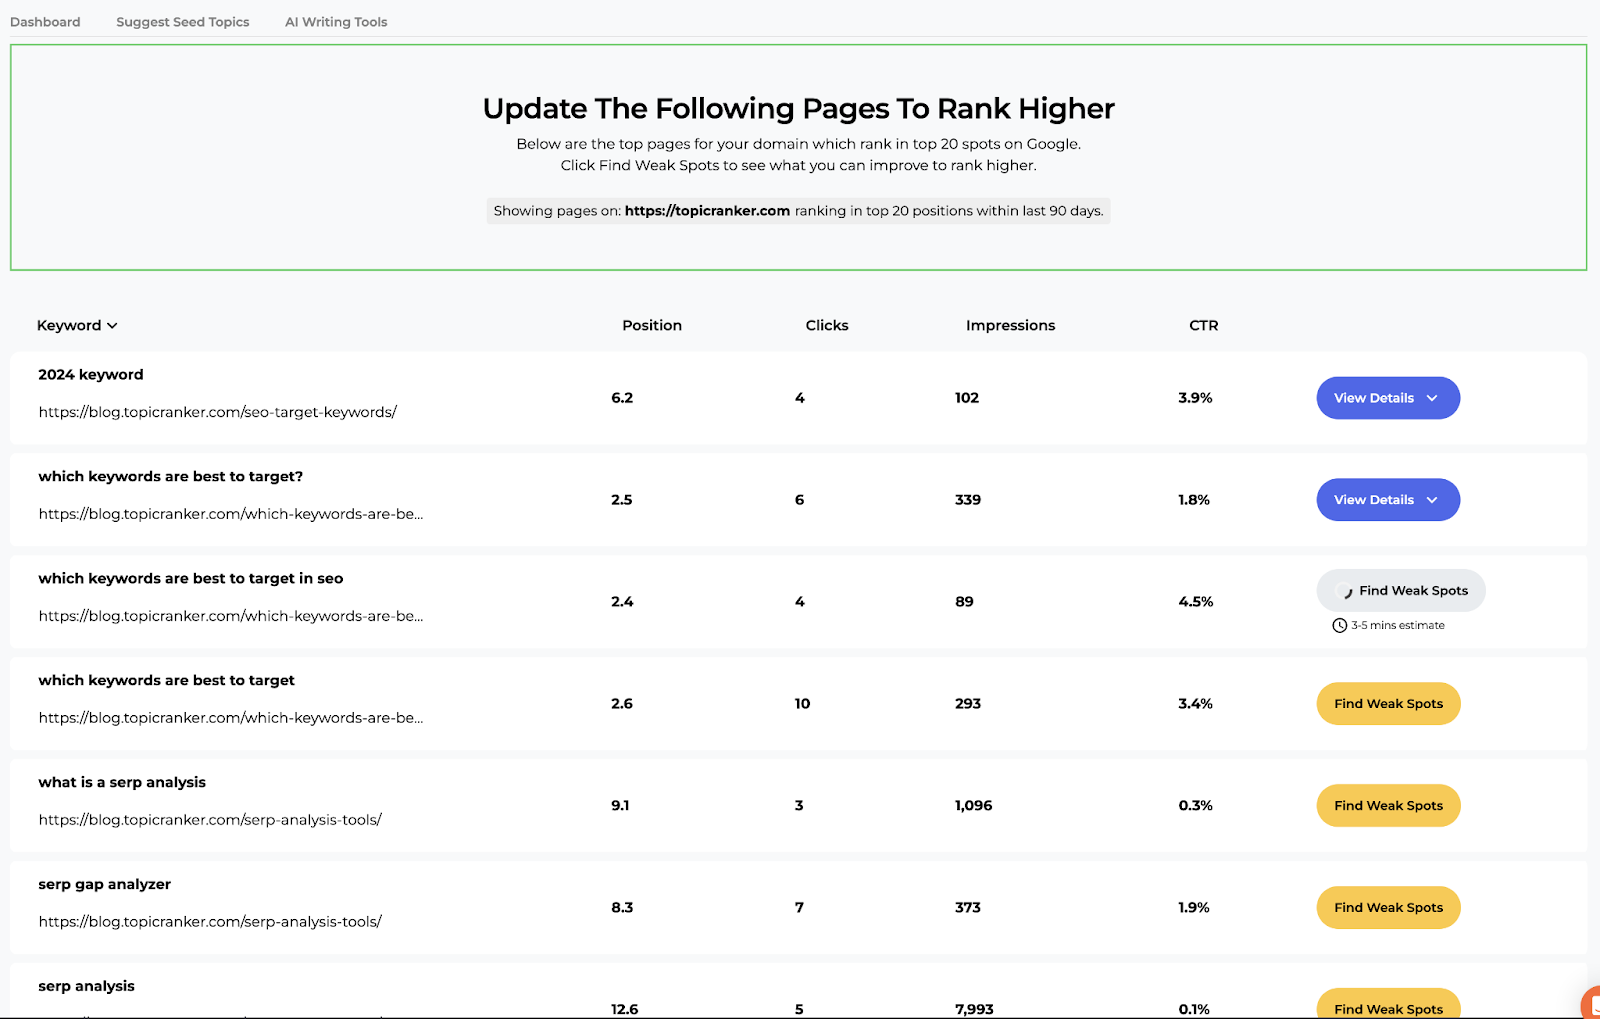Click Find Weak Spots for "serp gap analyzer"
This screenshot has width=1600, height=1019.
point(1387,907)
